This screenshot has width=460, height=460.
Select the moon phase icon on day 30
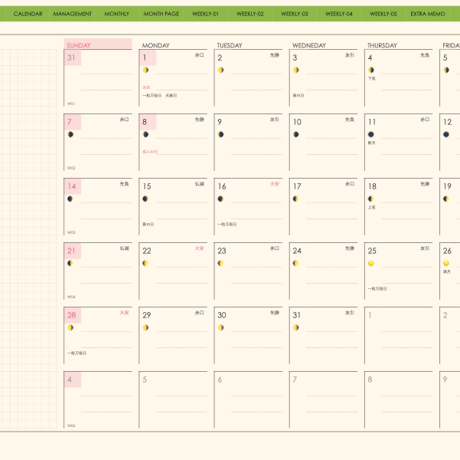click(x=221, y=328)
